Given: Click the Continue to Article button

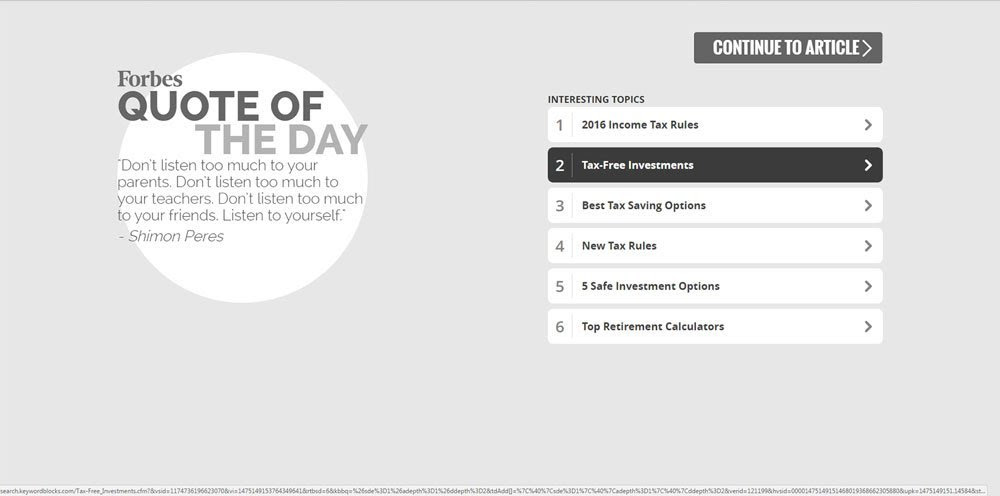Looking at the screenshot, I should click(786, 48).
